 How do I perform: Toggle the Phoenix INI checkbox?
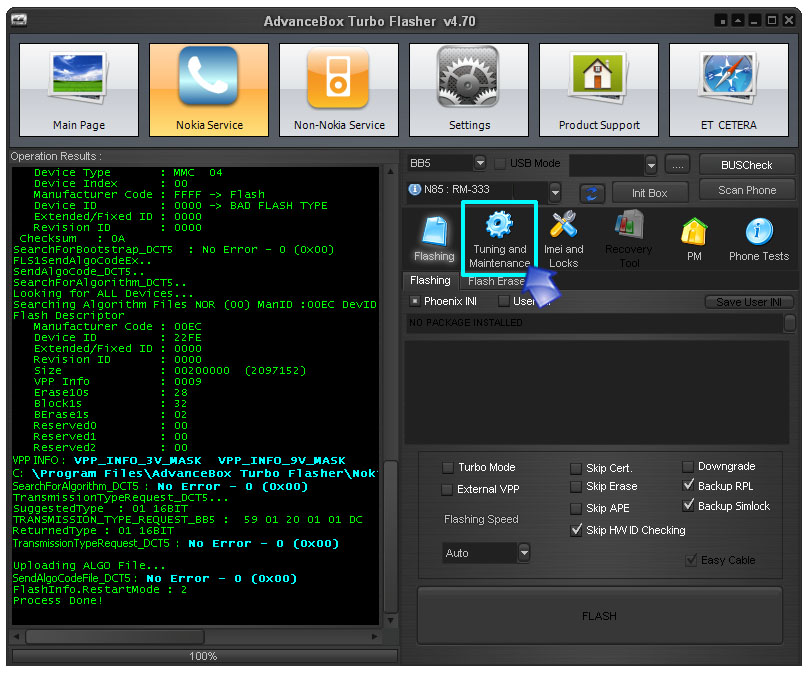click(x=414, y=301)
